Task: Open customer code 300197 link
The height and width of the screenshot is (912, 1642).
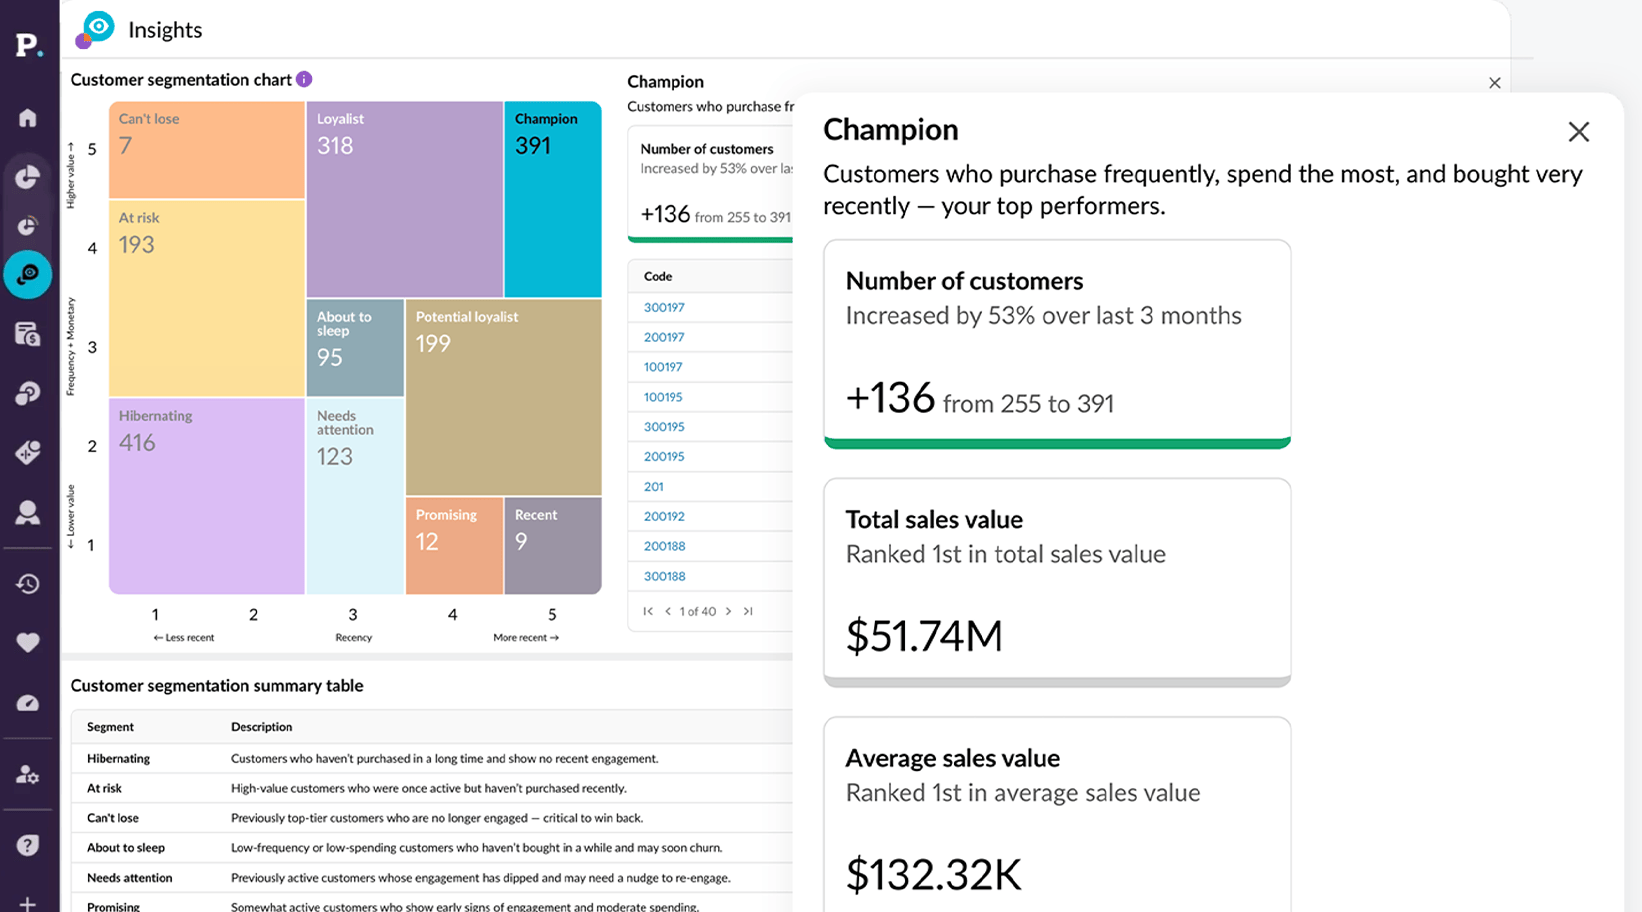Action: (664, 308)
